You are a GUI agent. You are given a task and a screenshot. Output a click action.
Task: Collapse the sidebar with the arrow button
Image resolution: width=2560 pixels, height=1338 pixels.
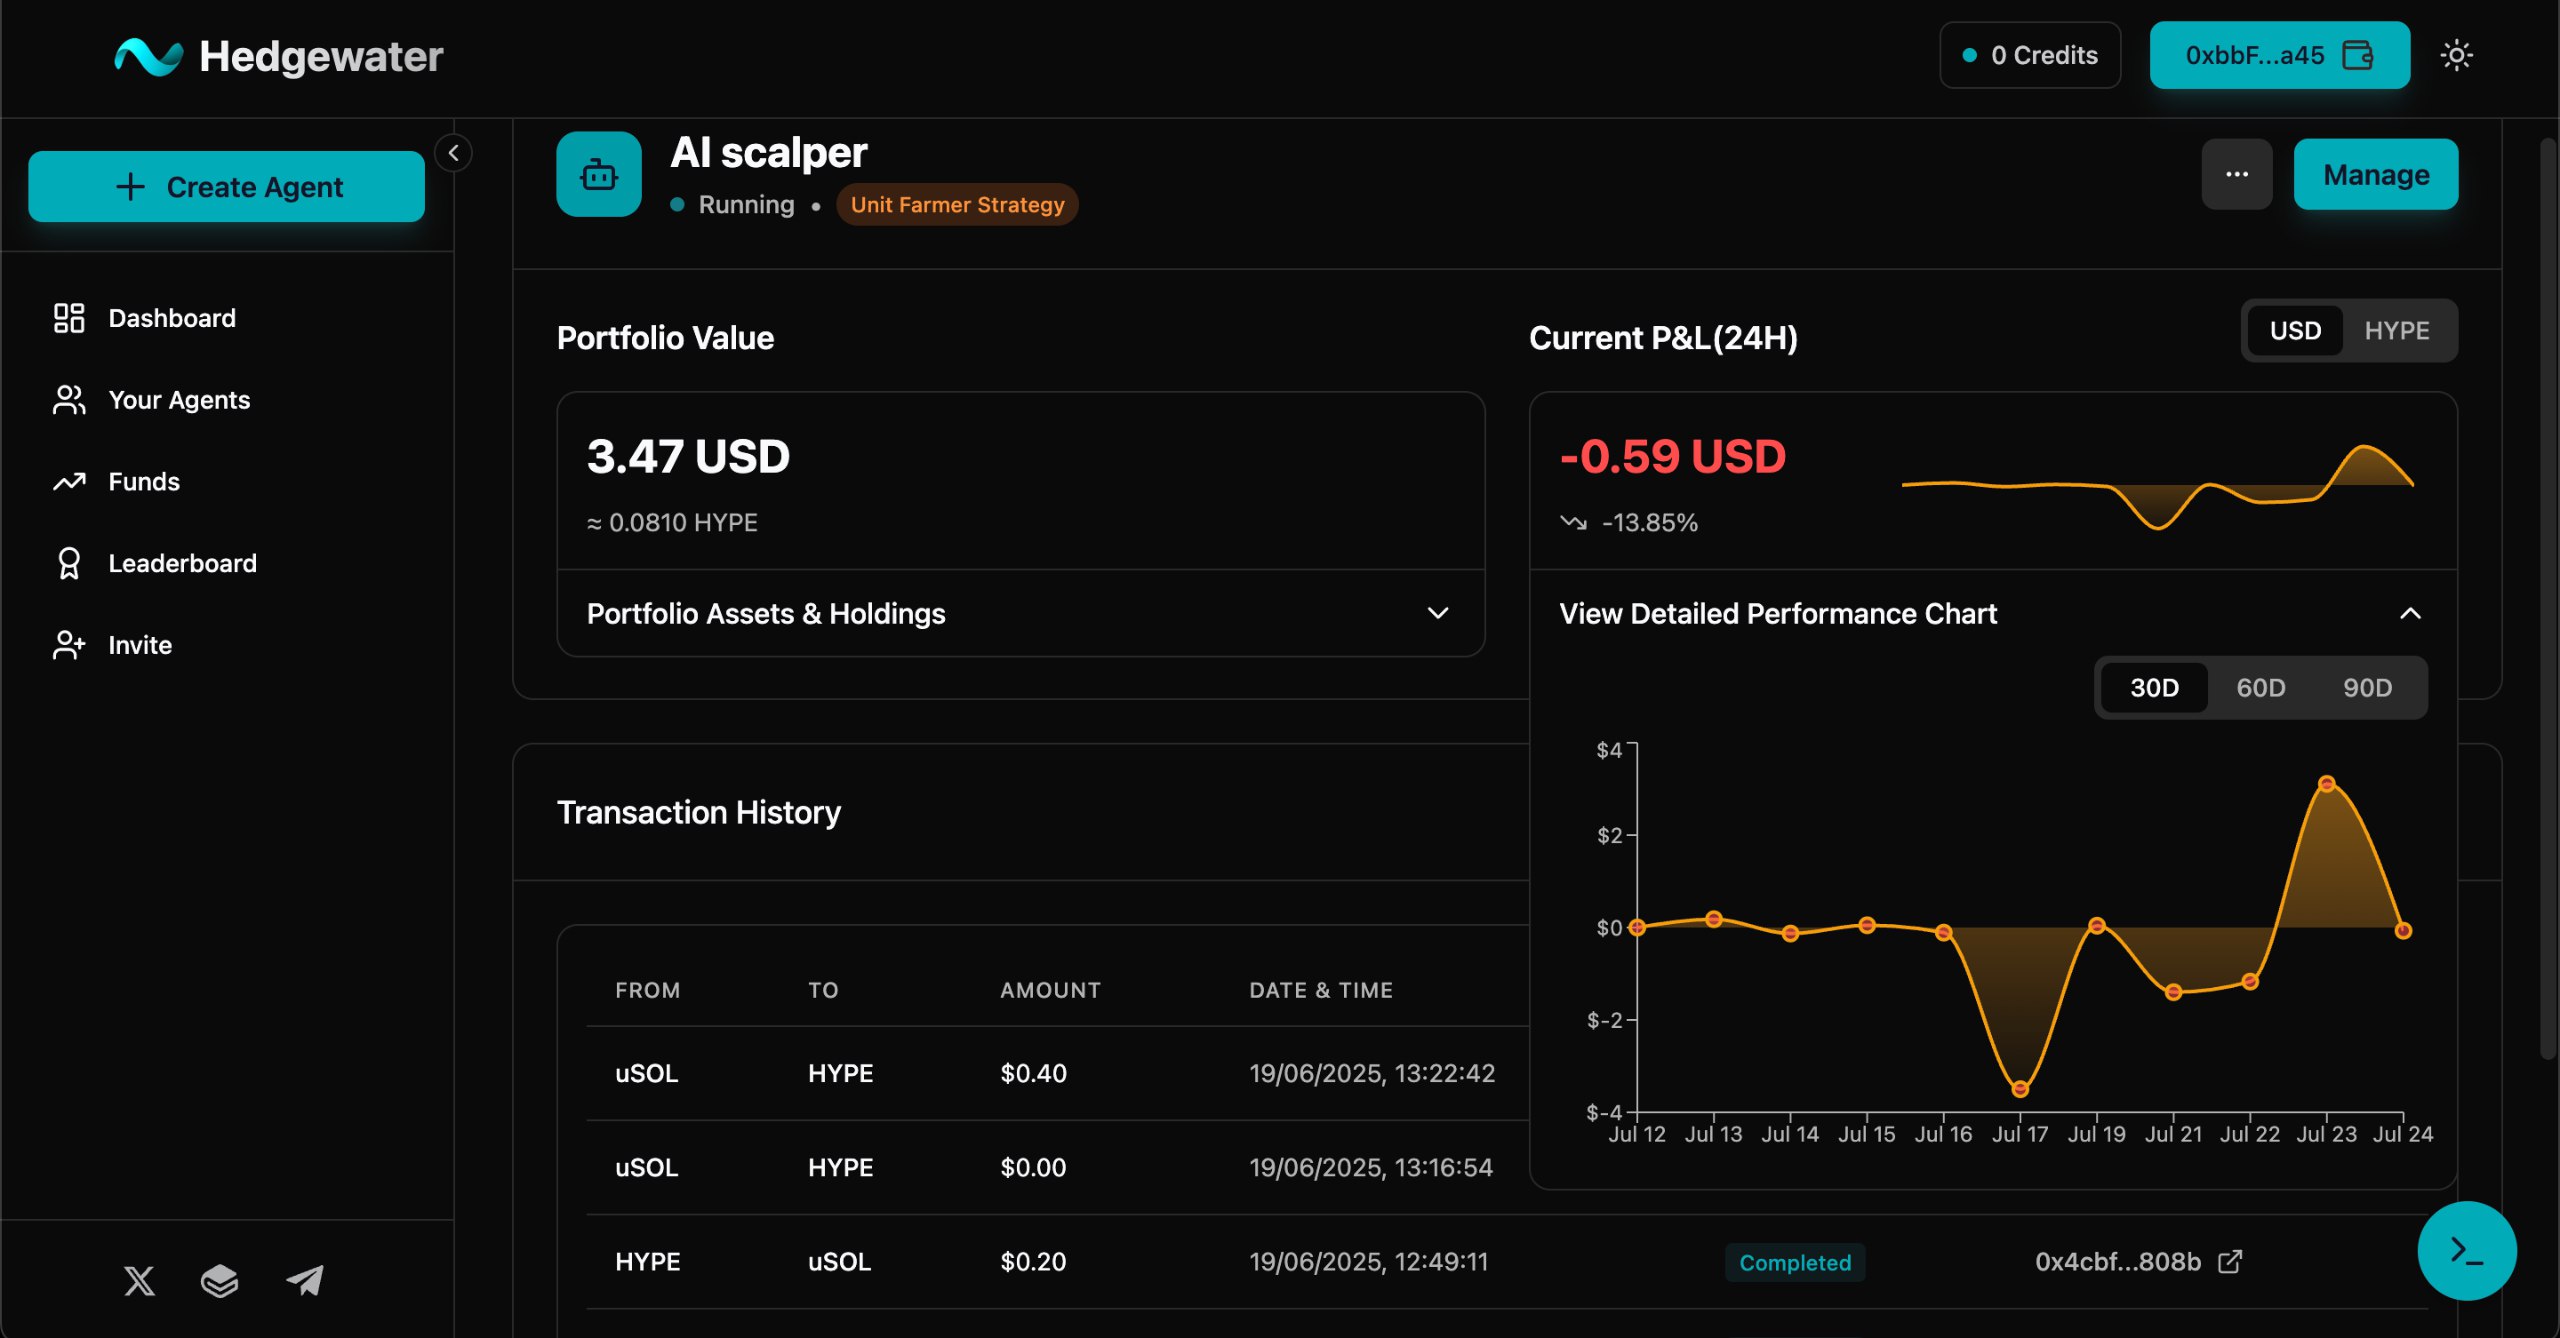click(454, 153)
